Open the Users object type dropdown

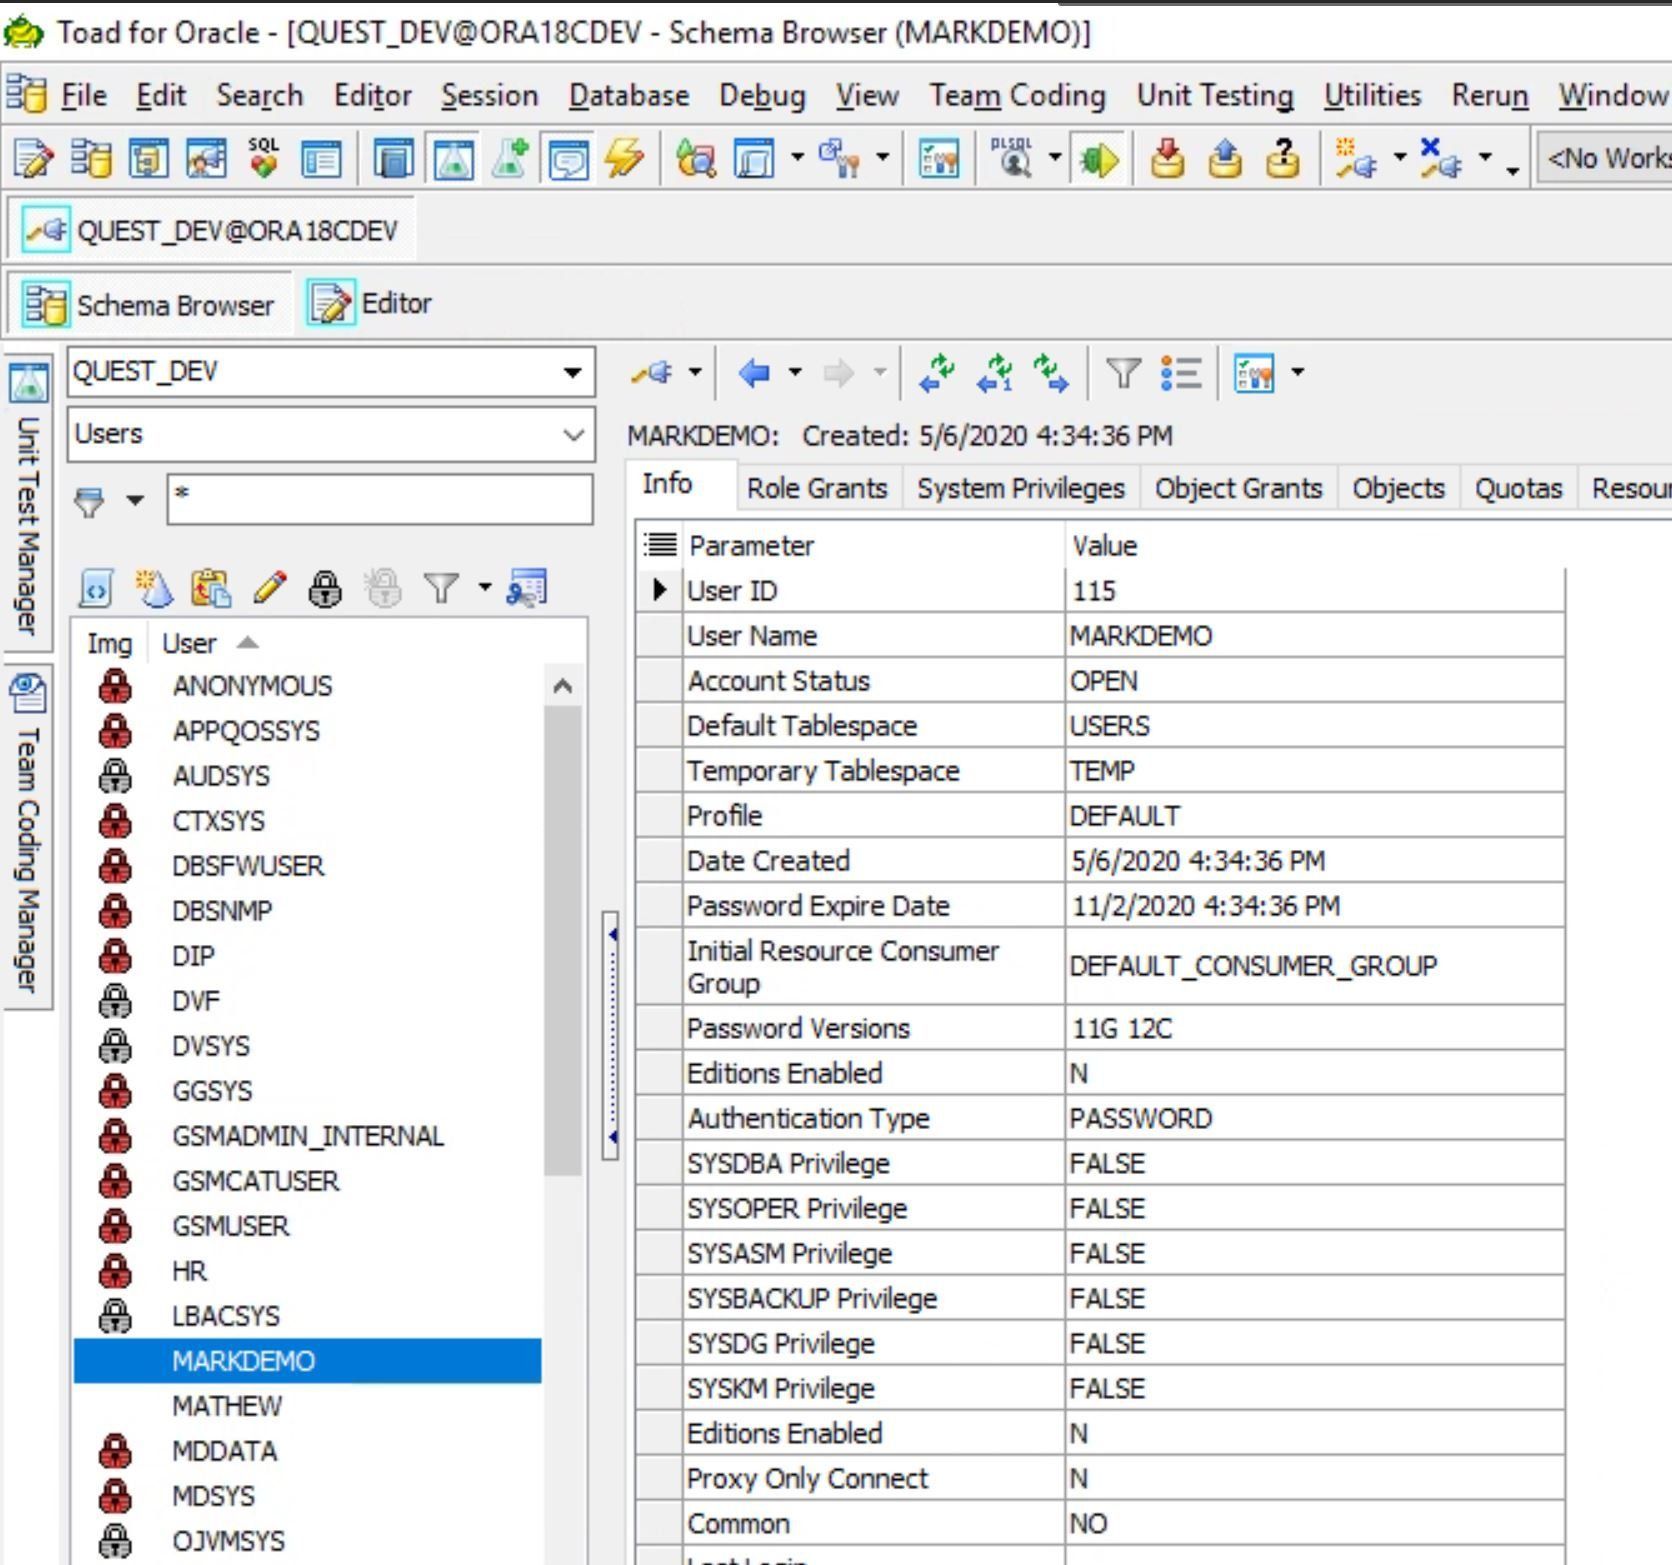coord(573,435)
